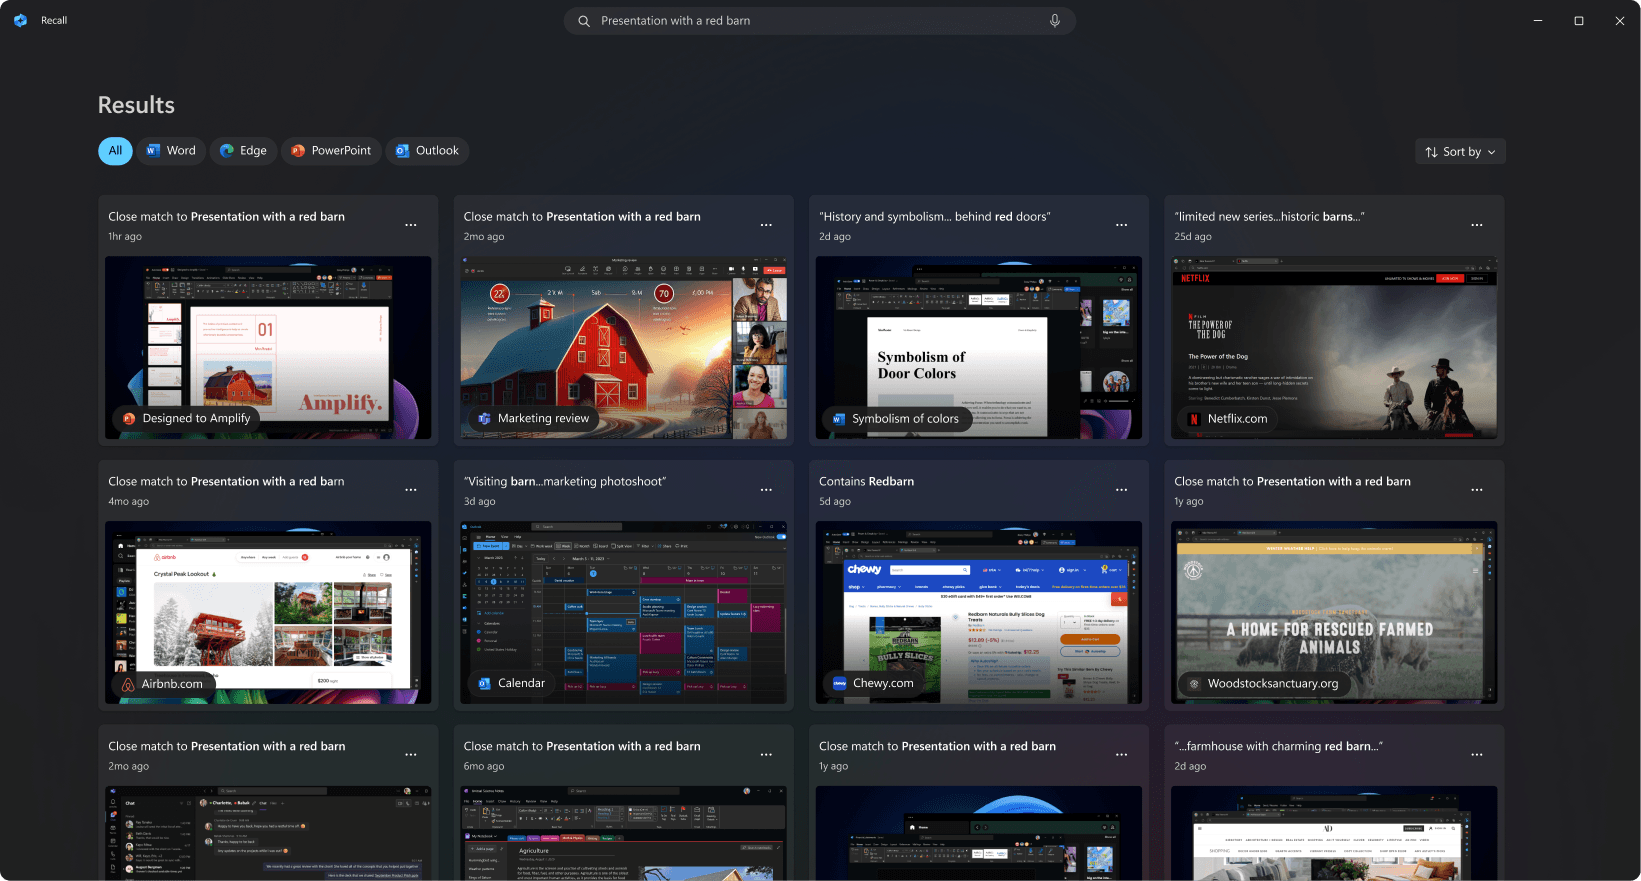This screenshot has height=881, width=1641.
Task: Click the 'History and symbolism... behind red doors' title
Action: tap(935, 217)
